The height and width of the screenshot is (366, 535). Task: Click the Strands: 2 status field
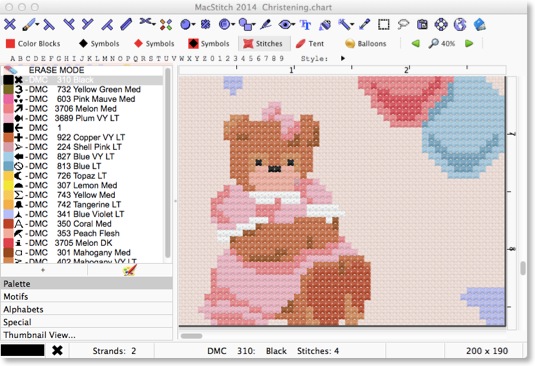(114, 351)
